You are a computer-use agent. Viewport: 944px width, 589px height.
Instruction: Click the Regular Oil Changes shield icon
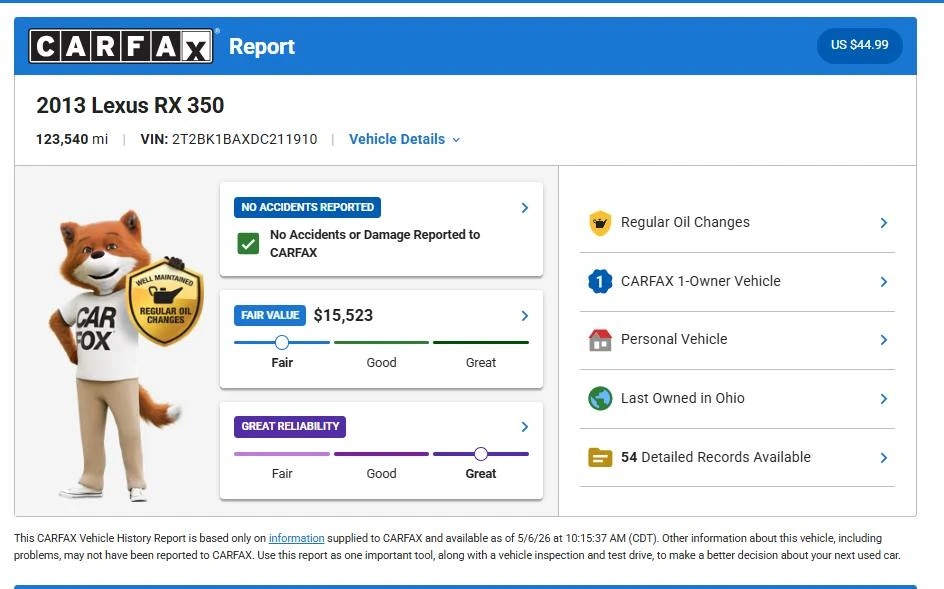pyautogui.click(x=600, y=223)
